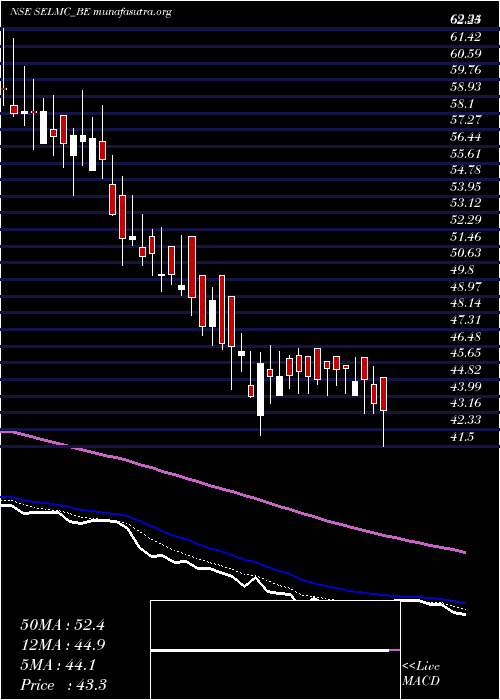This screenshot has height=700, width=500.
Task: Click the 57.27 price level label
Action: point(466,121)
